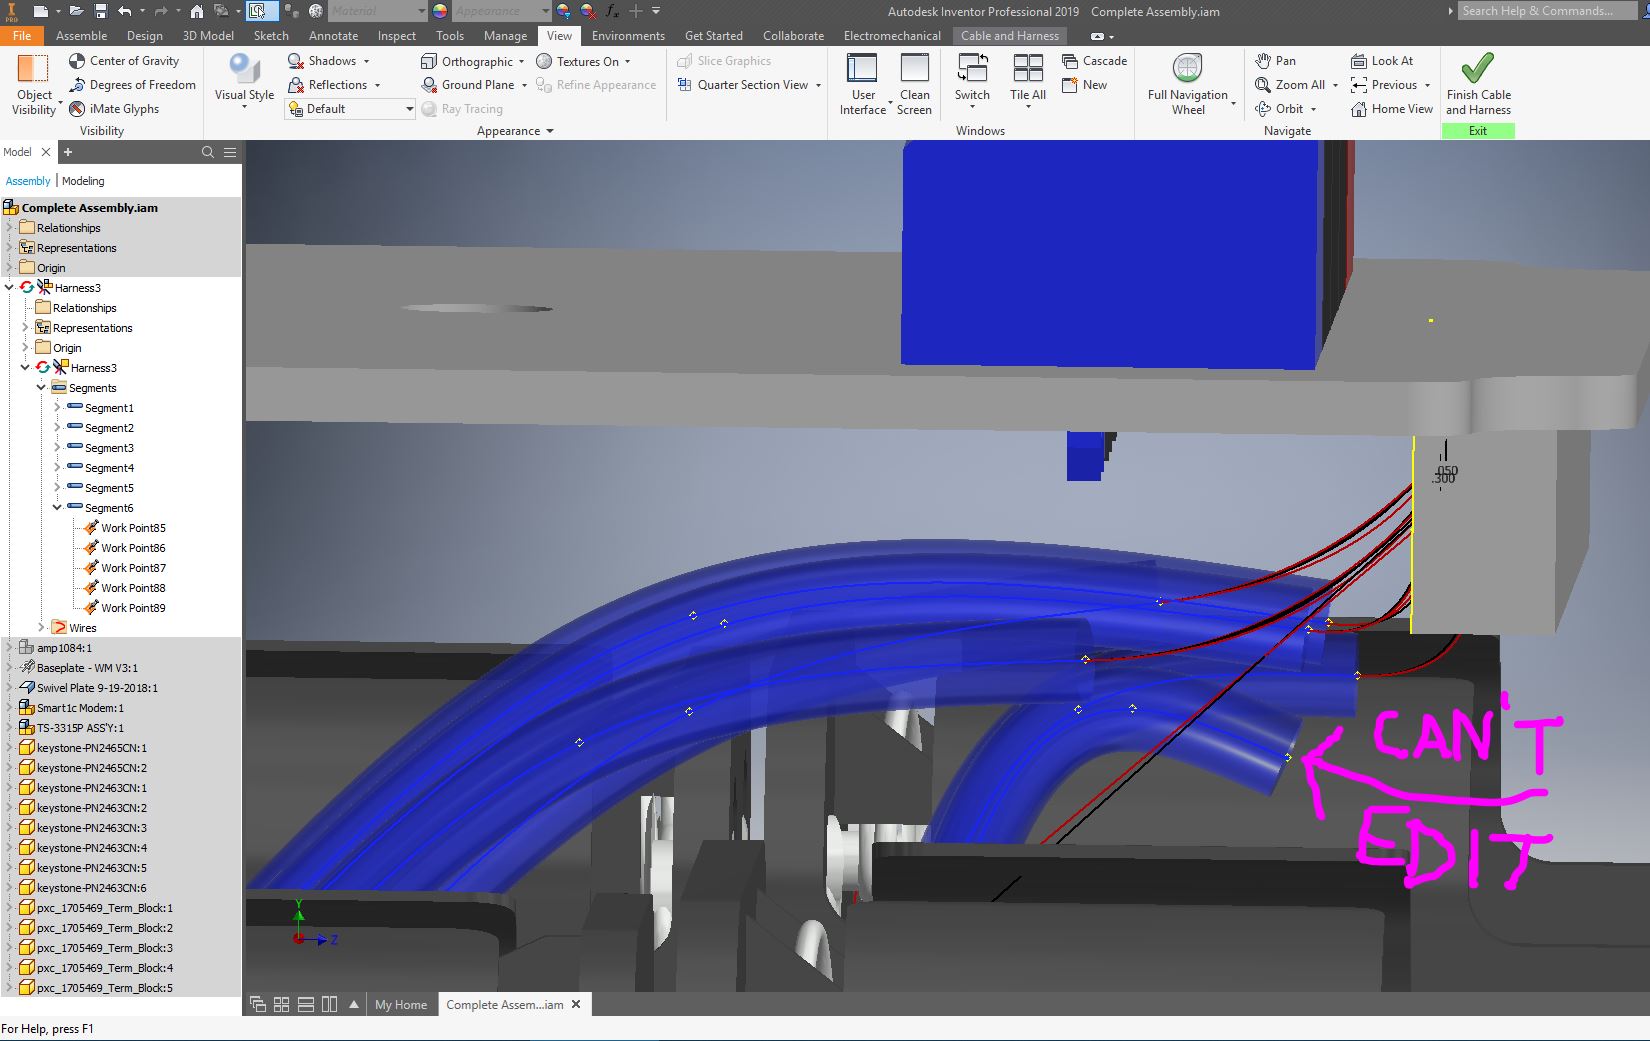Open the Cable and Harness ribbon tab
The height and width of the screenshot is (1041, 1650).
tap(1009, 36)
